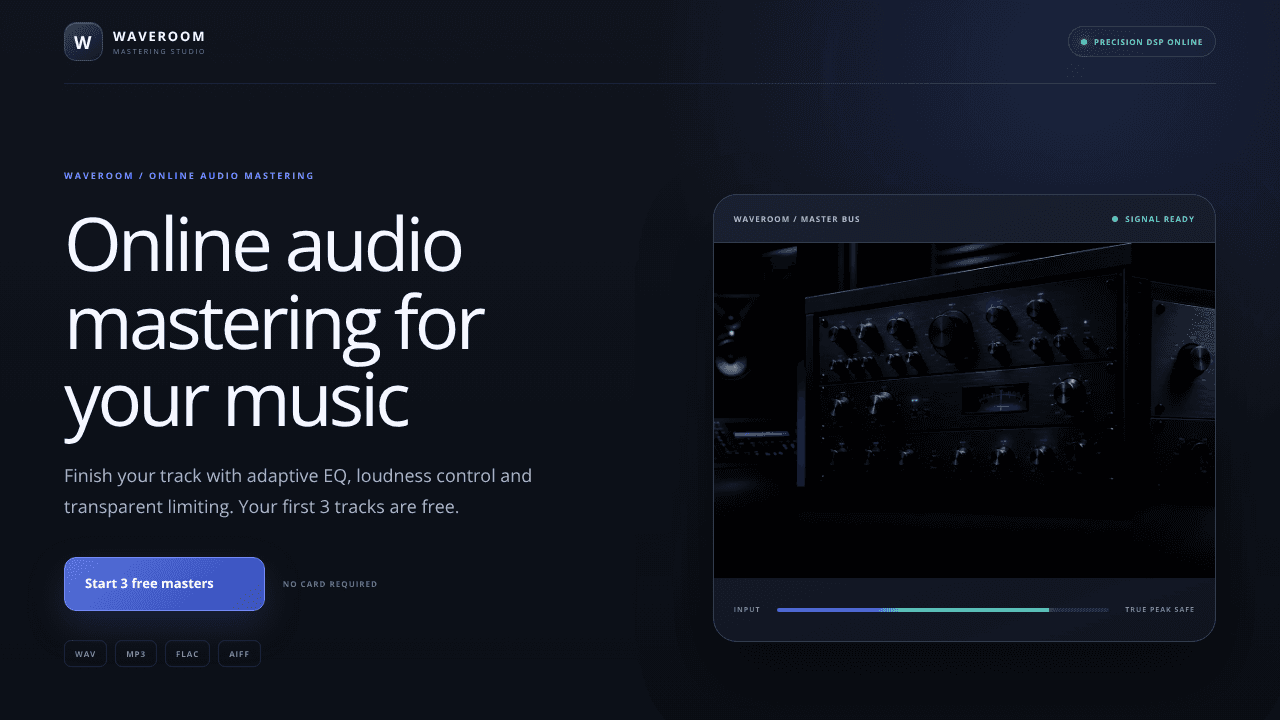
Task: Click the Input meter label
Action: [747, 610]
